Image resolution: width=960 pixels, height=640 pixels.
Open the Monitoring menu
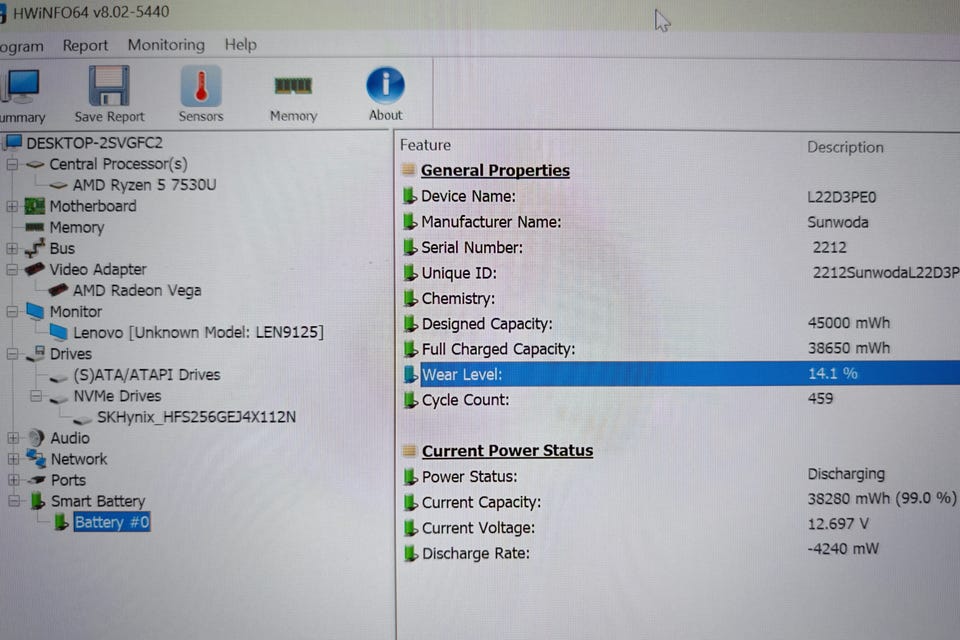coord(167,45)
